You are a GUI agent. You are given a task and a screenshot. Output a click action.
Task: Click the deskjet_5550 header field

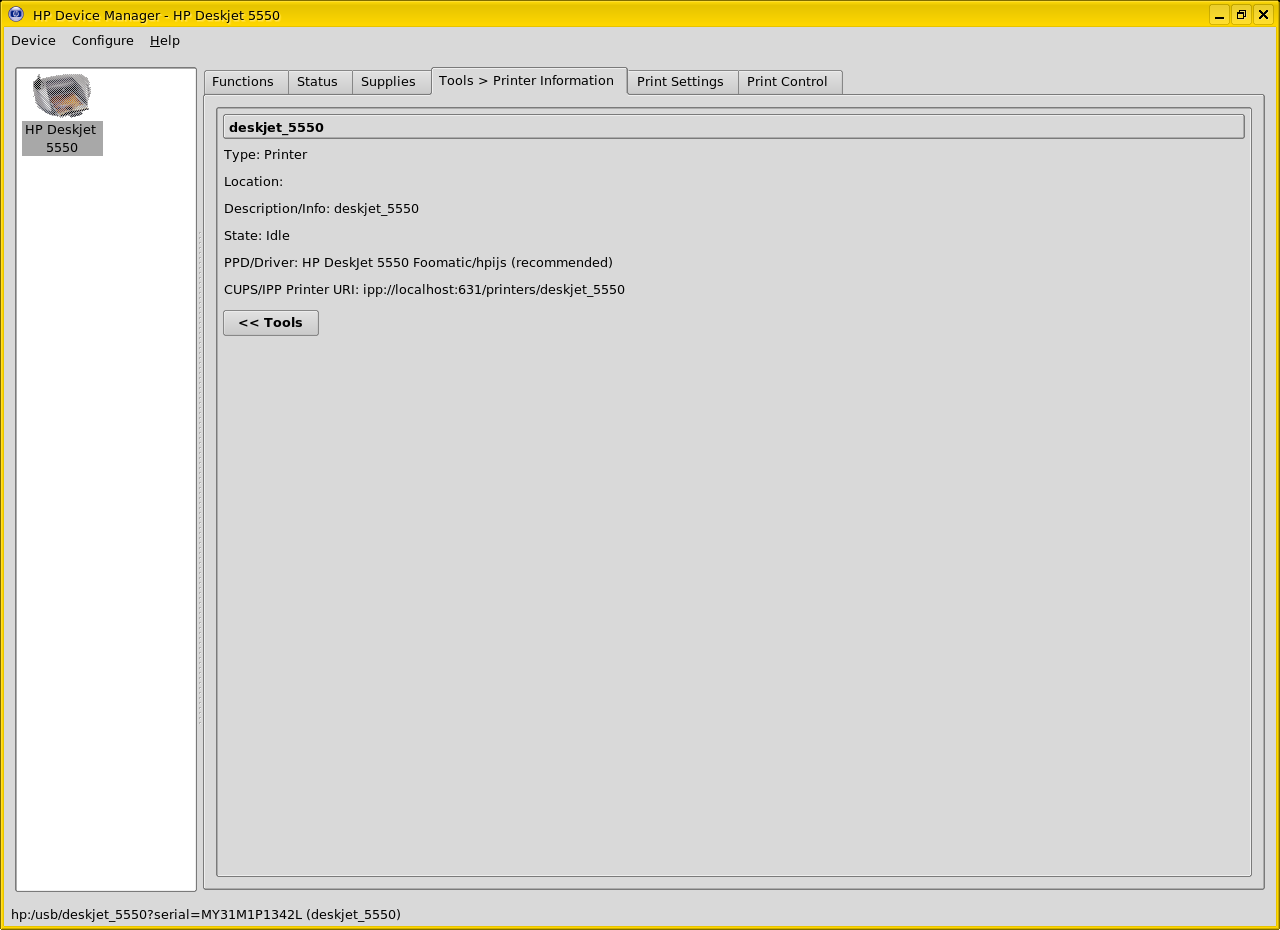click(x=734, y=127)
